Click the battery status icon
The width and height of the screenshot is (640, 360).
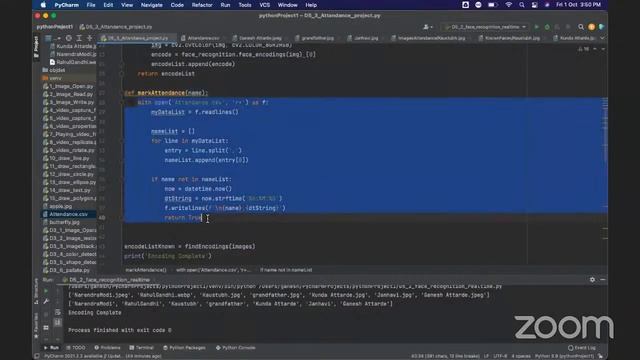(492, 5)
